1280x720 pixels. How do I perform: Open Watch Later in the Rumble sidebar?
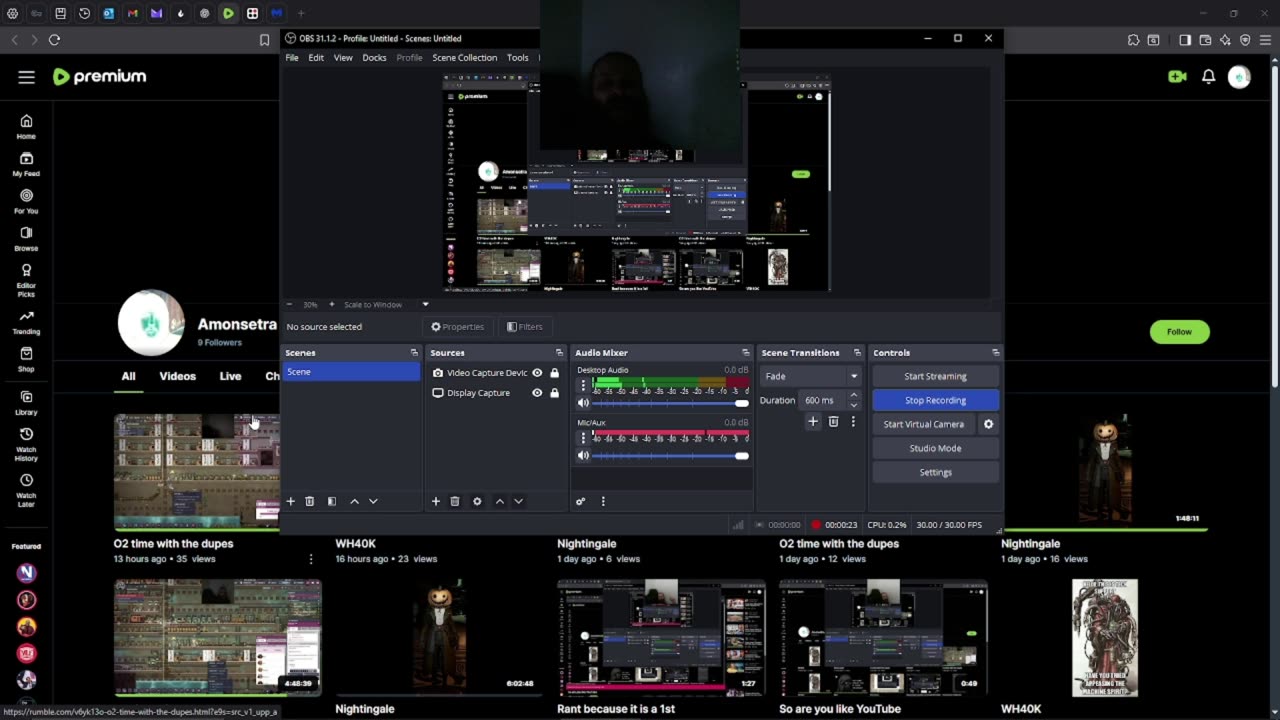click(26, 489)
